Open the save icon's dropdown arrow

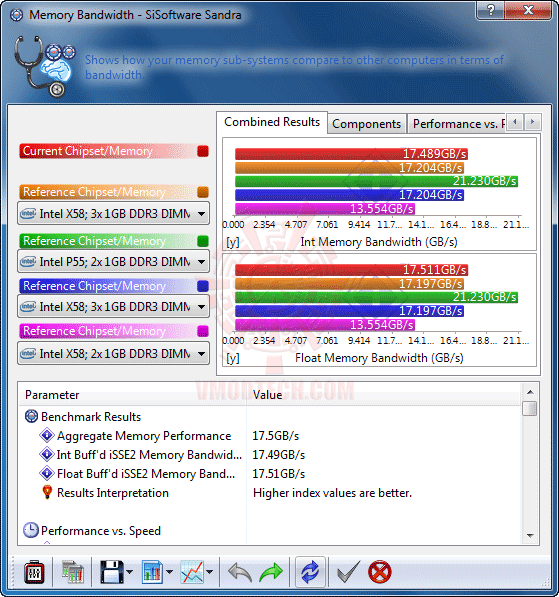[129, 572]
